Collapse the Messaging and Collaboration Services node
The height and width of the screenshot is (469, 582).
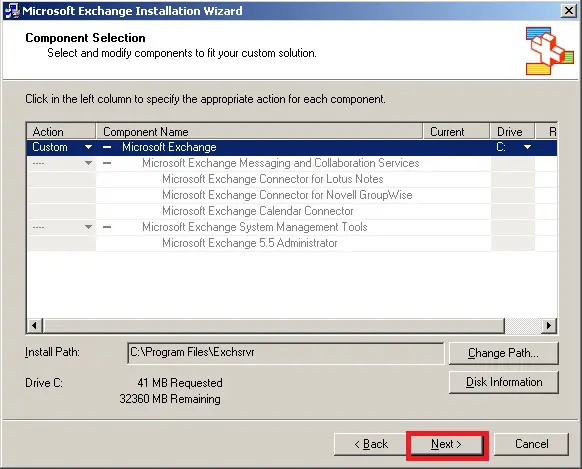click(x=107, y=163)
